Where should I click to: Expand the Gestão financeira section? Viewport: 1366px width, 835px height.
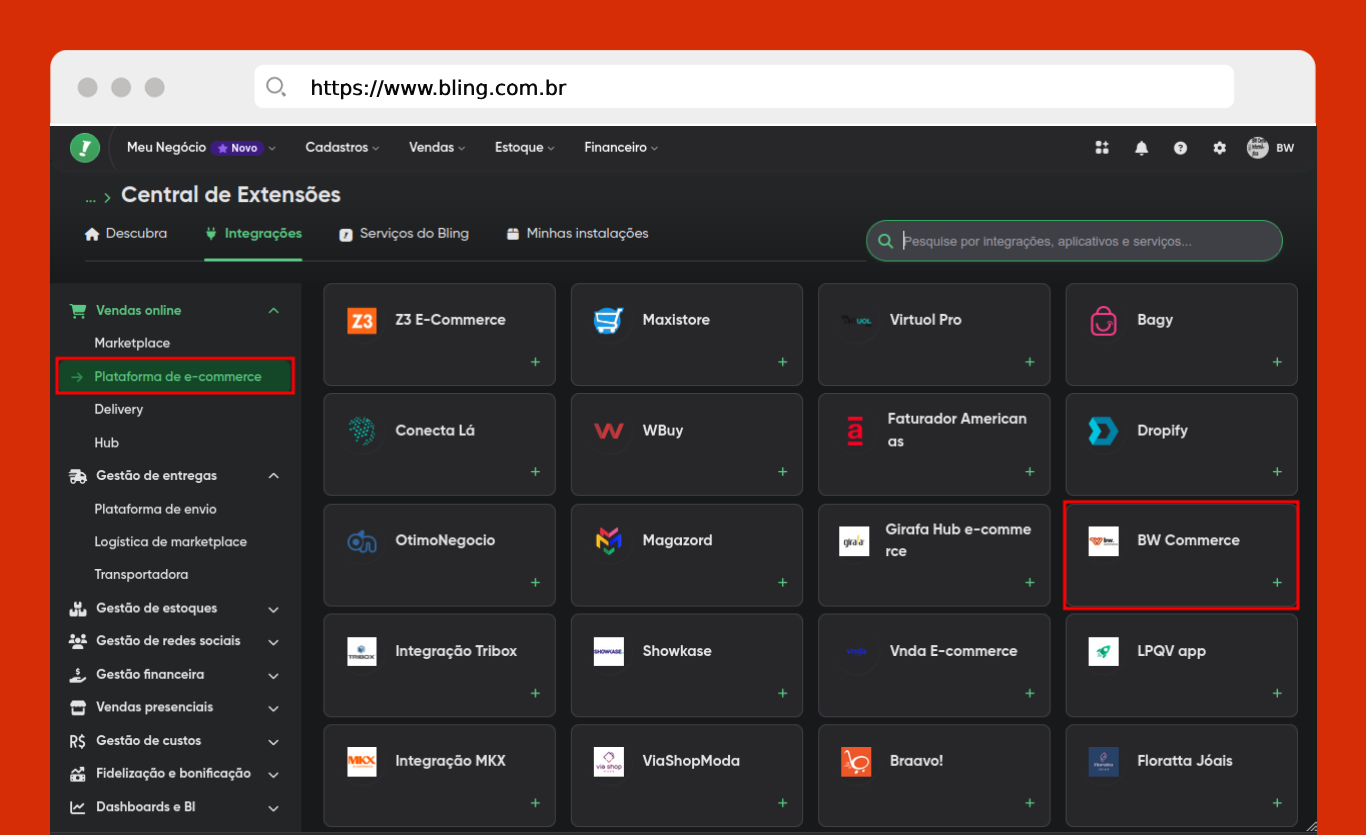tap(274, 676)
